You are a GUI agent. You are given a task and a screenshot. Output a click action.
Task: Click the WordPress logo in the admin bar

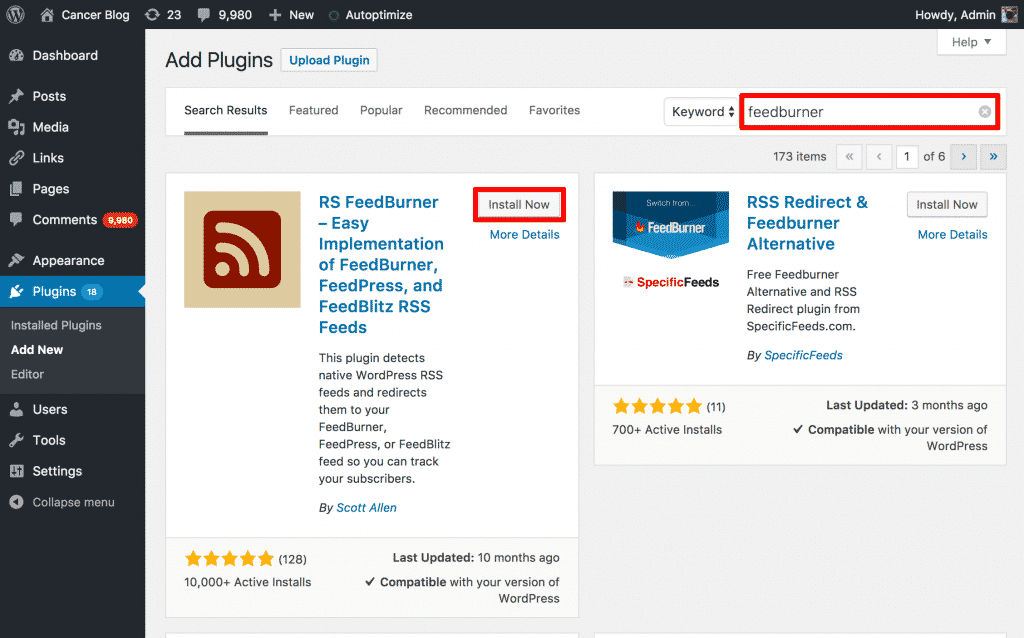14,14
